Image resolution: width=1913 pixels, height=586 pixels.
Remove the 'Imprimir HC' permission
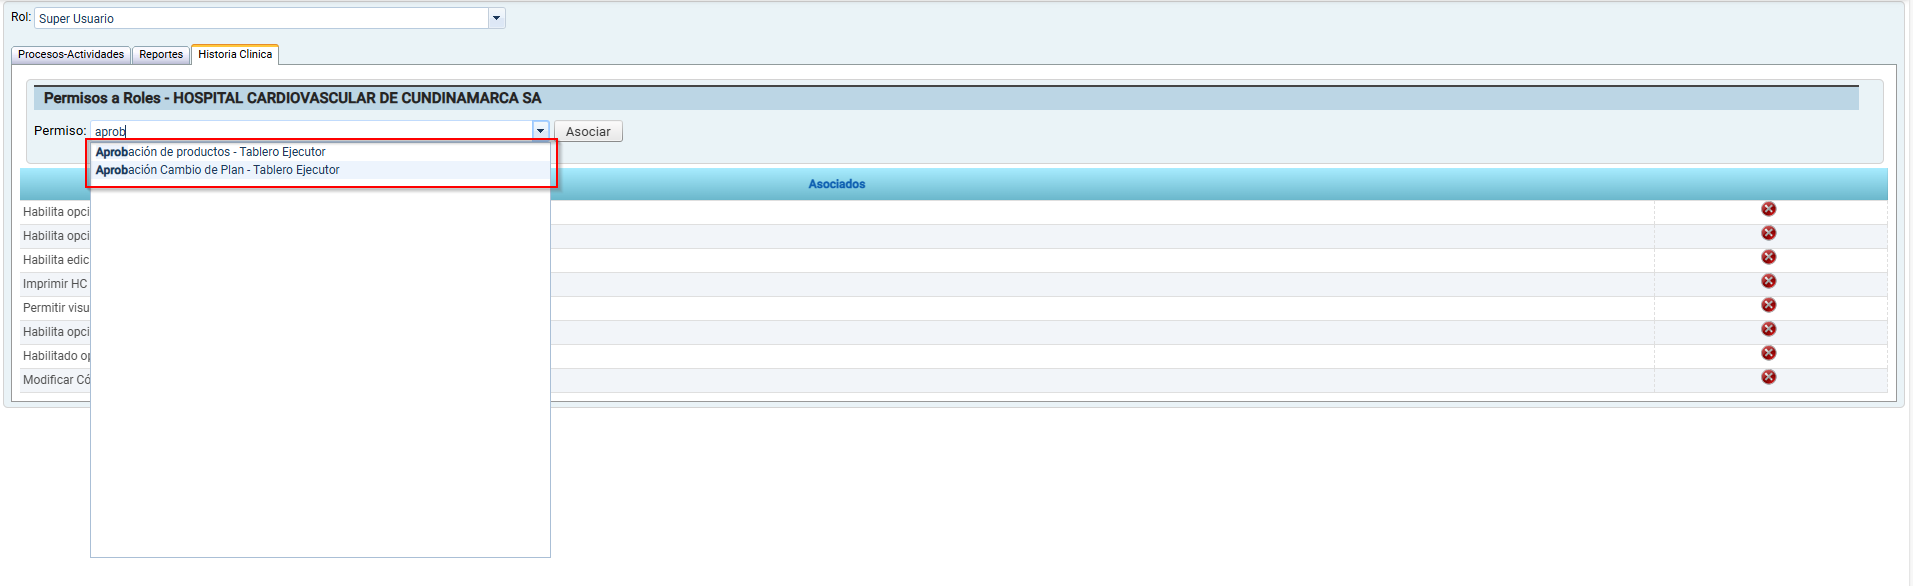point(1768,281)
